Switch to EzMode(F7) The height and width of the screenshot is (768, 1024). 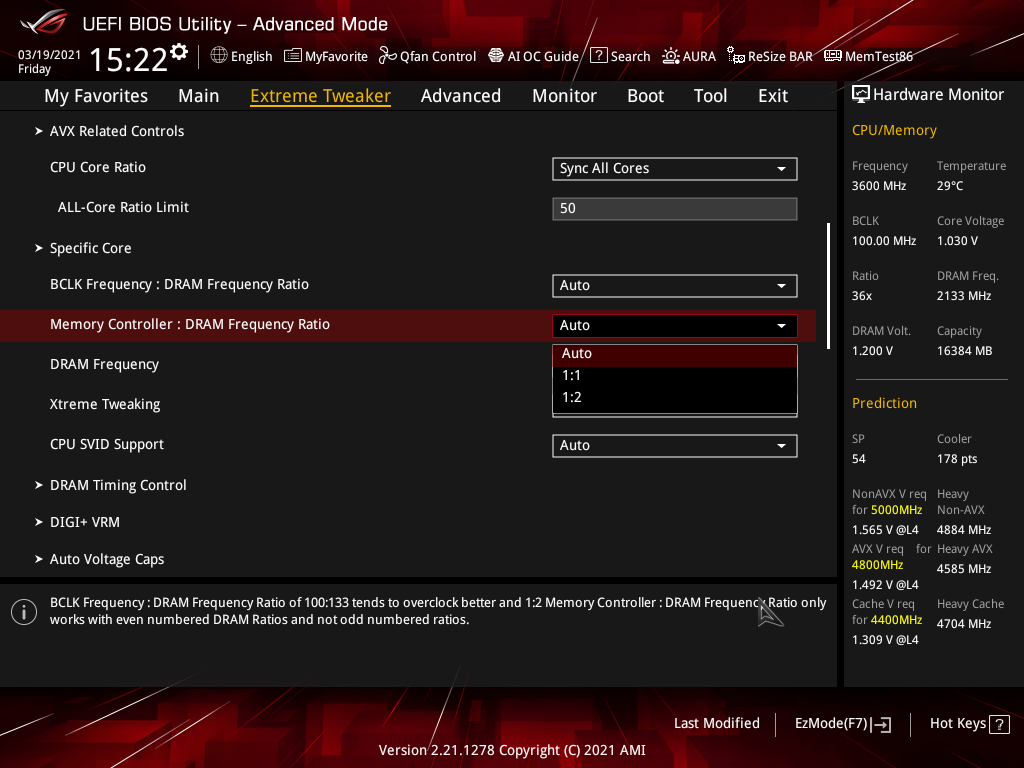[x=831, y=724]
